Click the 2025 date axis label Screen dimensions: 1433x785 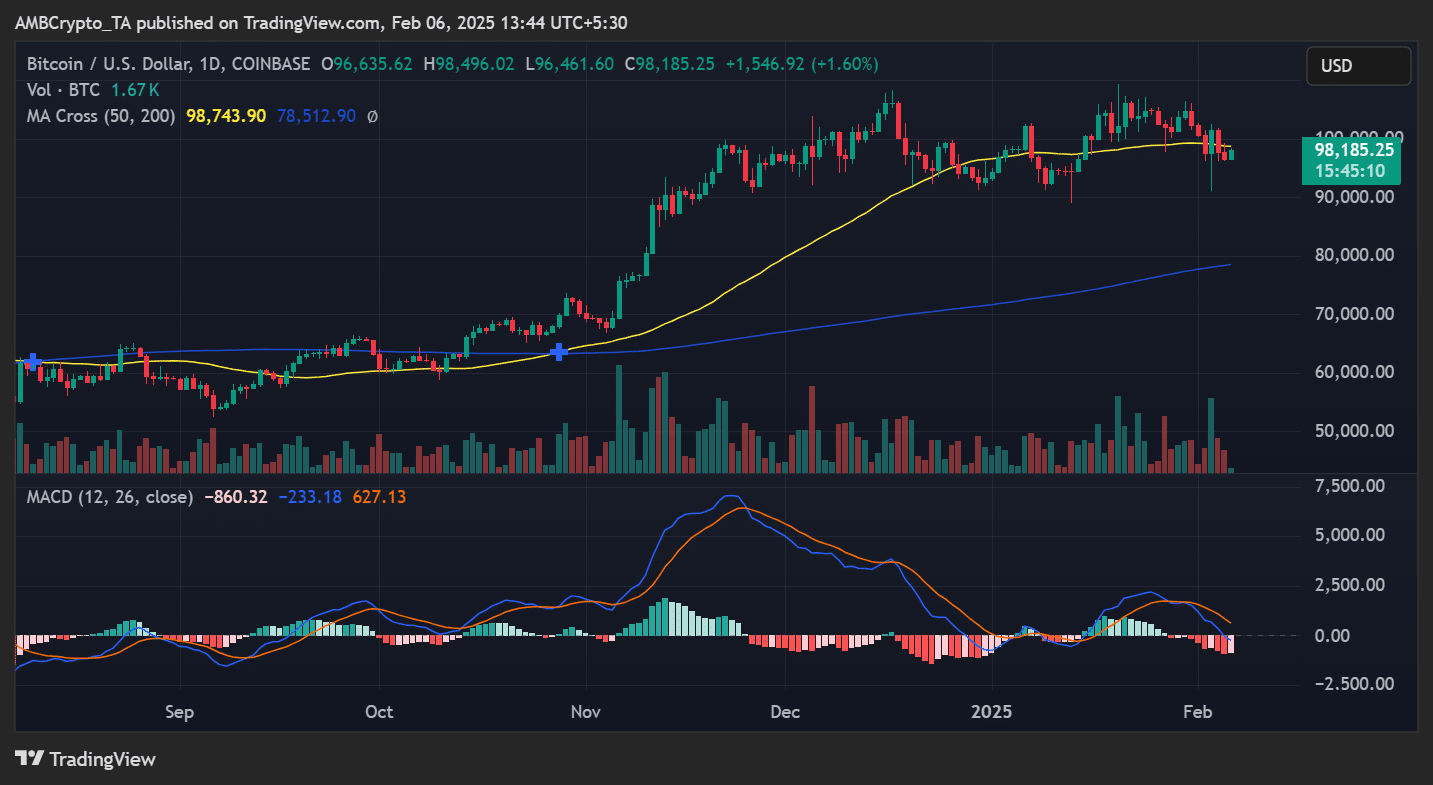(x=992, y=712)
